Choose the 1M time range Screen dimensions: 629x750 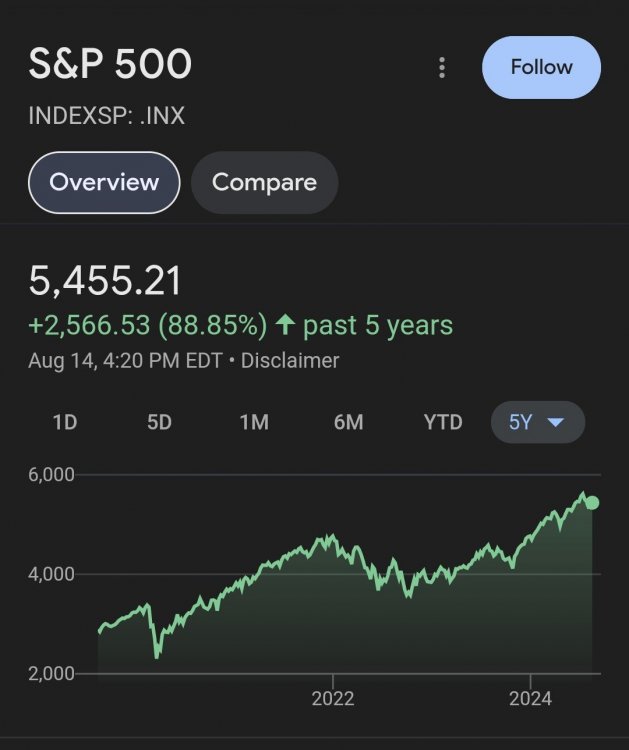254,422
